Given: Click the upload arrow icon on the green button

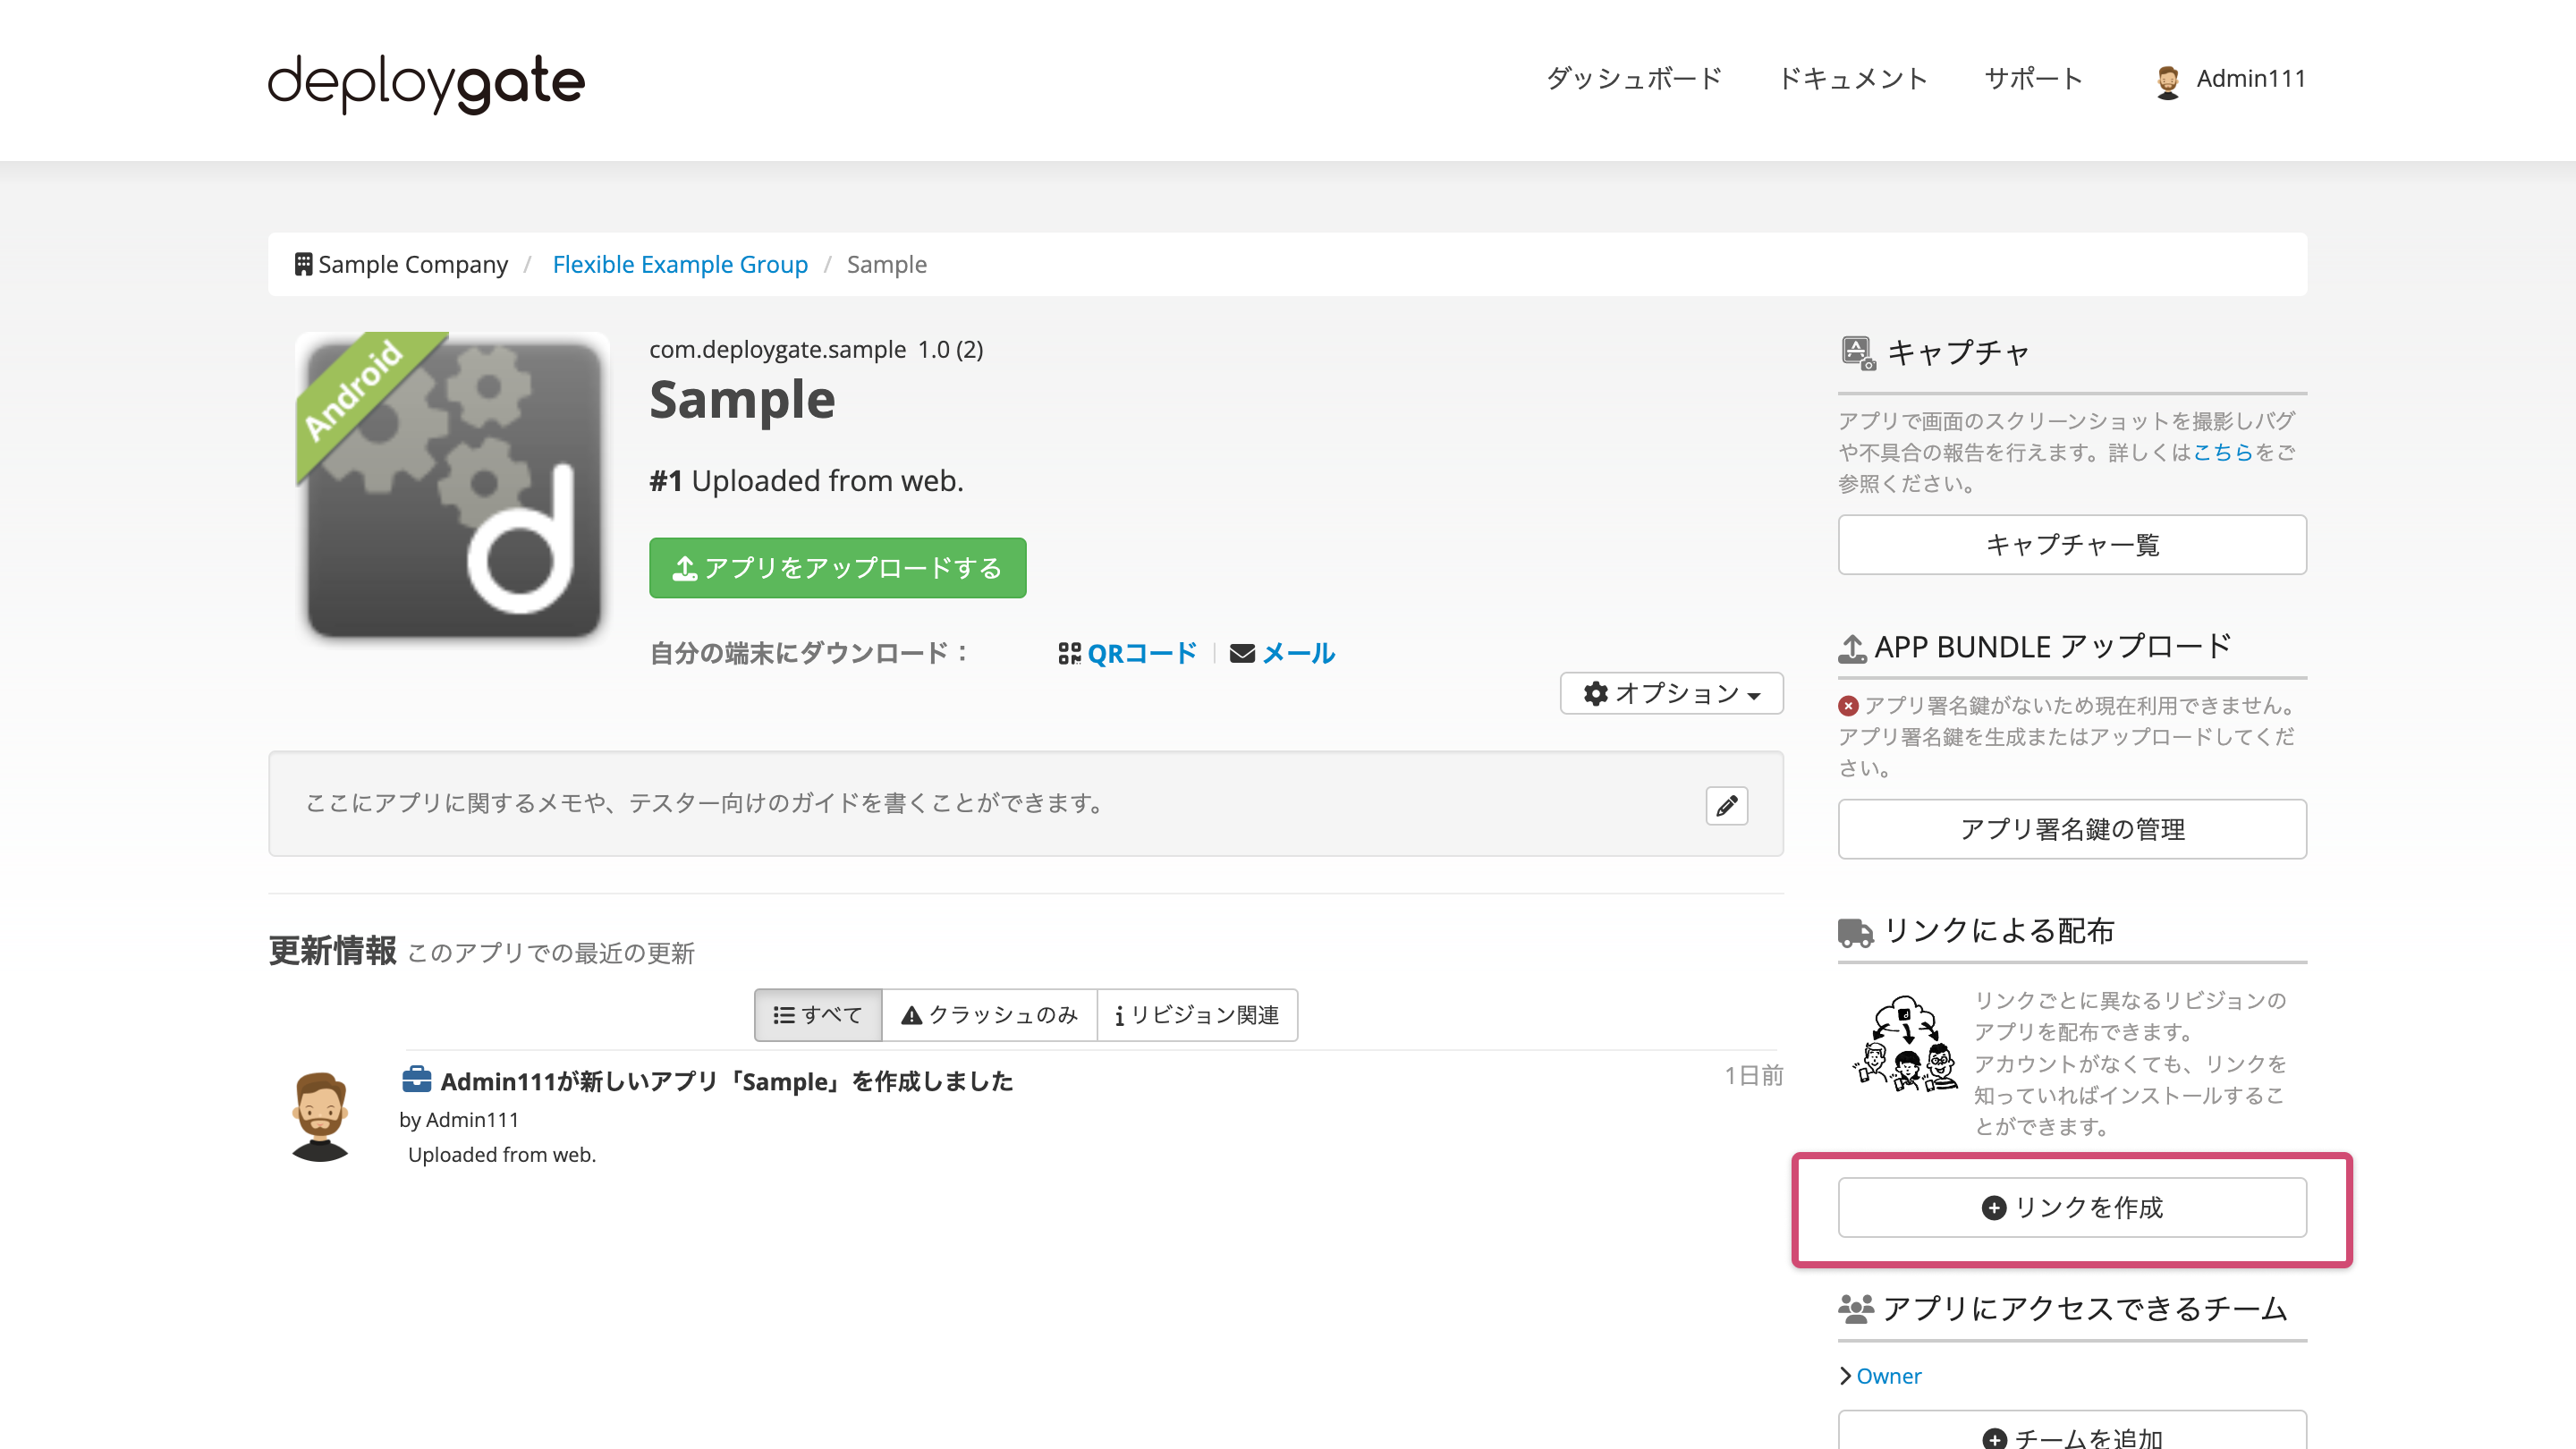Looking at the screenshot, I should (684, 567).
